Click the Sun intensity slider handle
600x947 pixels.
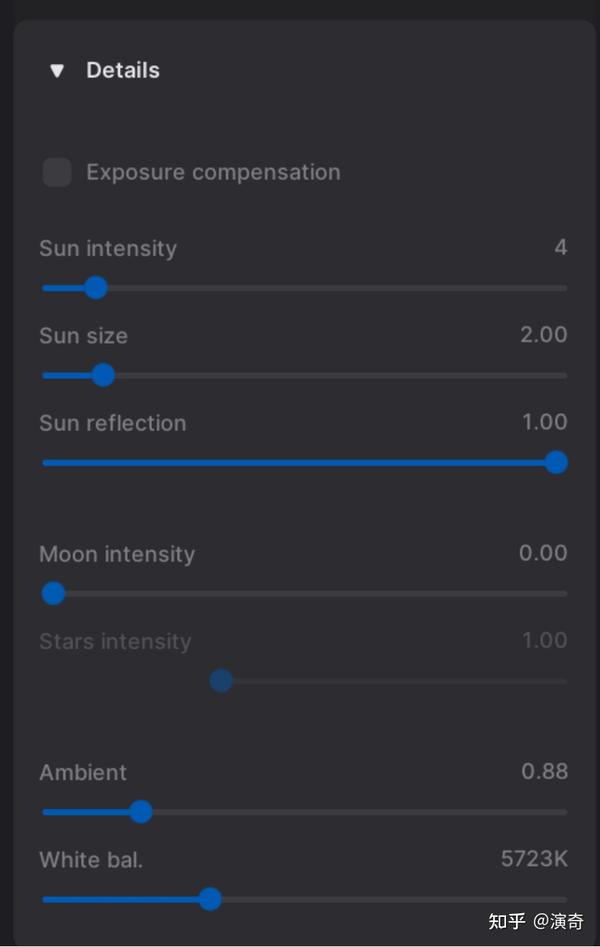click(x=96, y=288)
